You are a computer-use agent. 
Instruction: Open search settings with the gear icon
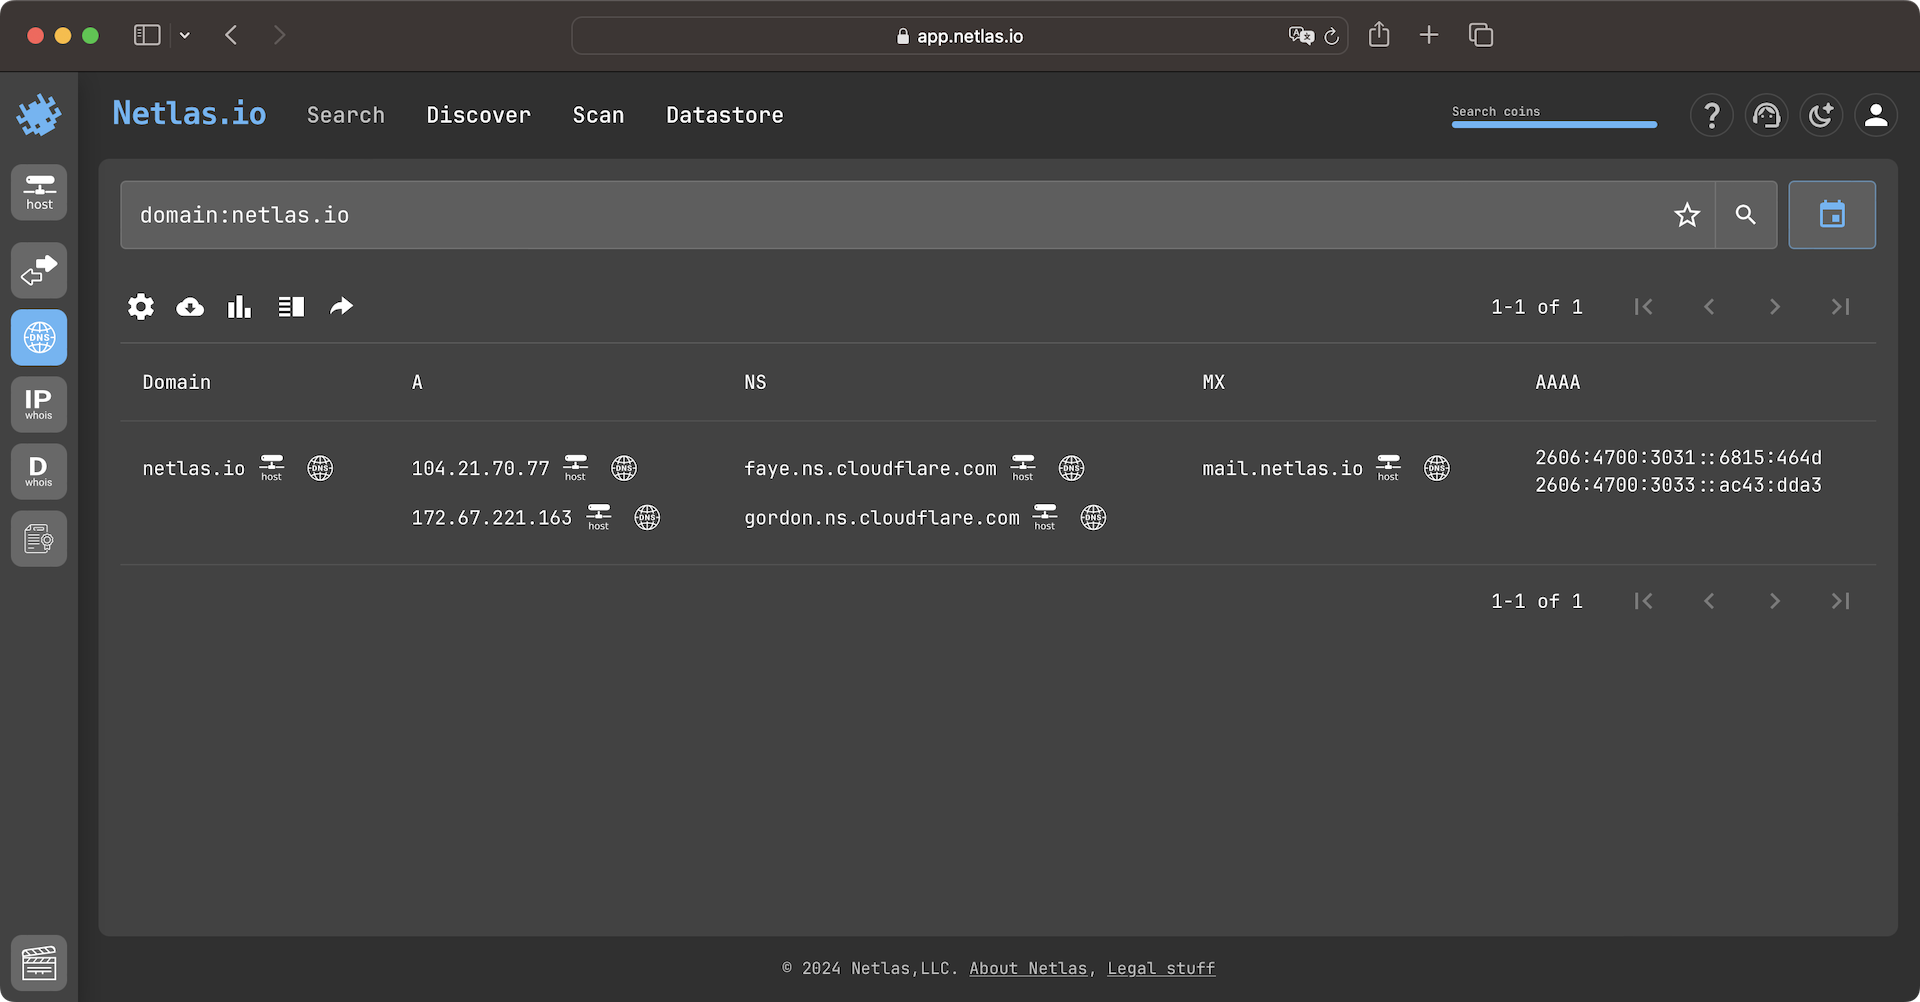(x=140, y=307)
